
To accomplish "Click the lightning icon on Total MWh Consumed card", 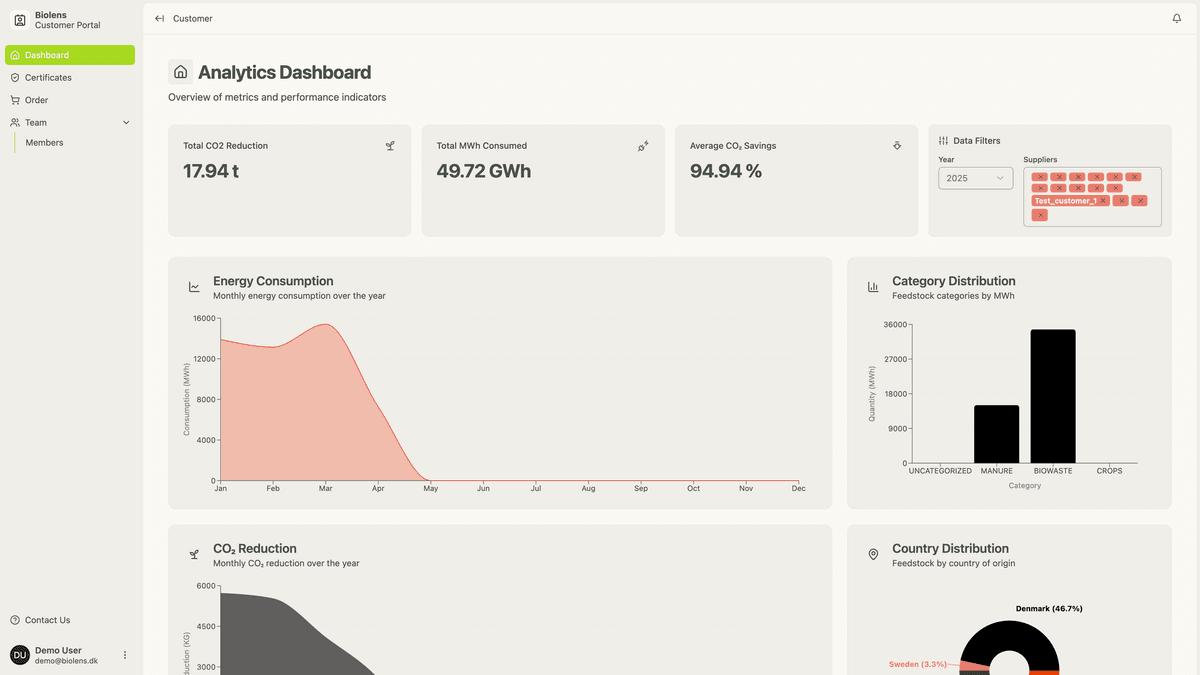I will pyautogui.click(x=643, y=145).
